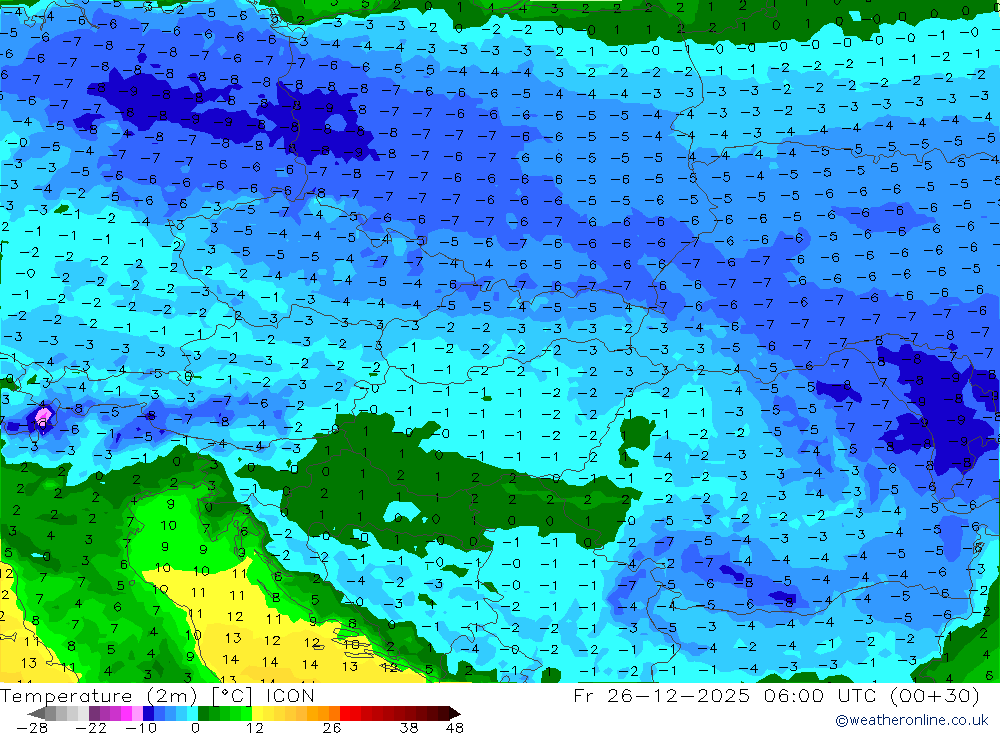1000x733 pixels.
Task: Click the 38 label under the color scale
Action: (x=409, y=728)
